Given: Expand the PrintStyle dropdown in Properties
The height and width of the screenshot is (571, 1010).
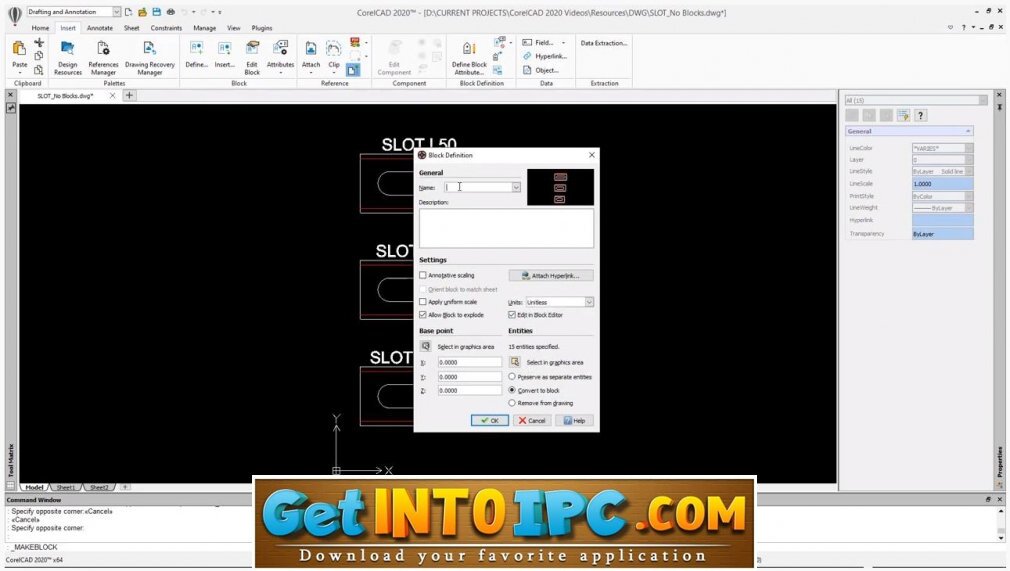Looking at the screenshot, I should [969, 196].
